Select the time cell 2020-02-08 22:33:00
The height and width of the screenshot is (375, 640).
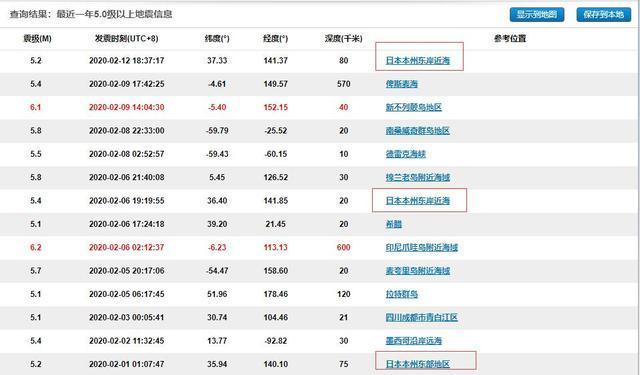coord(127,131)
